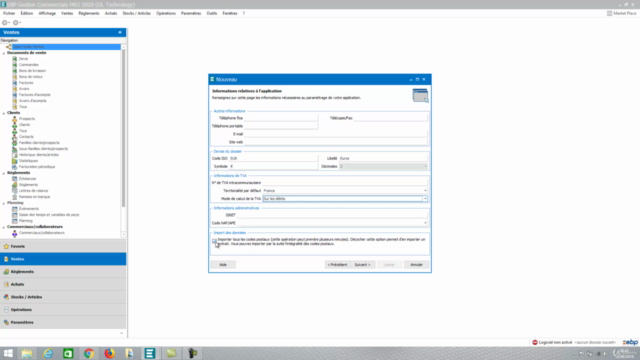Switch to the Stocks / Articles navigation section
The width and height of the screenshot is (640, 360).
coord(63,297)
